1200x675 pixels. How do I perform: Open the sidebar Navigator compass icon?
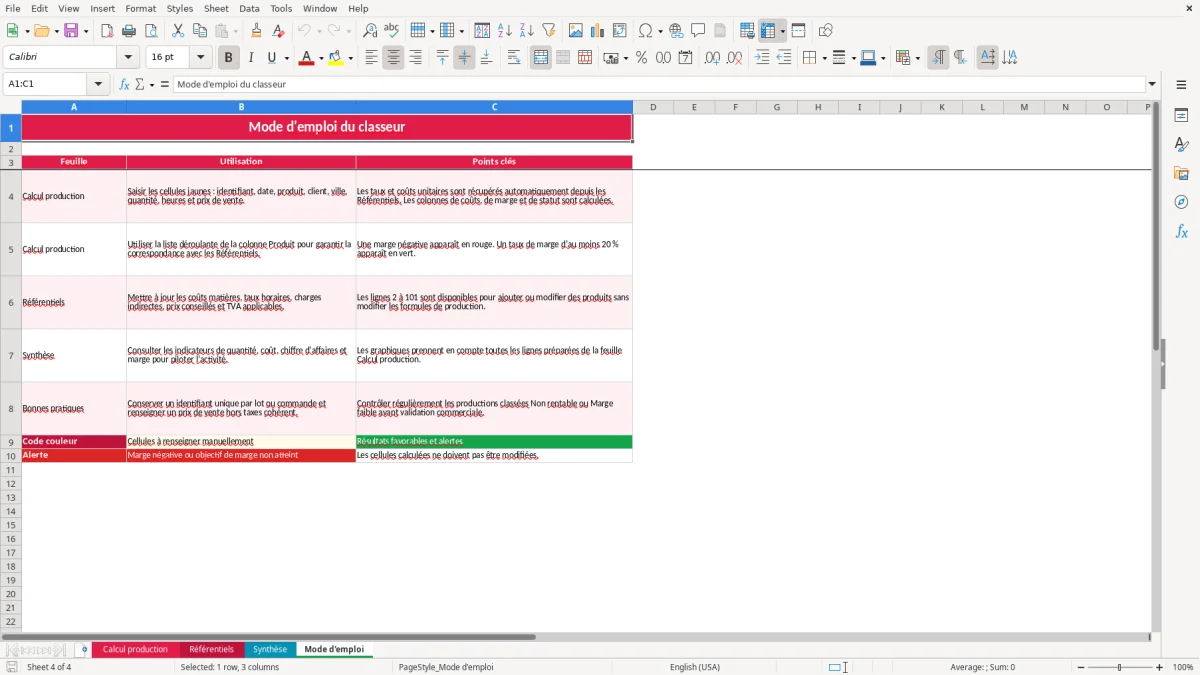[x=1181, y=202]
